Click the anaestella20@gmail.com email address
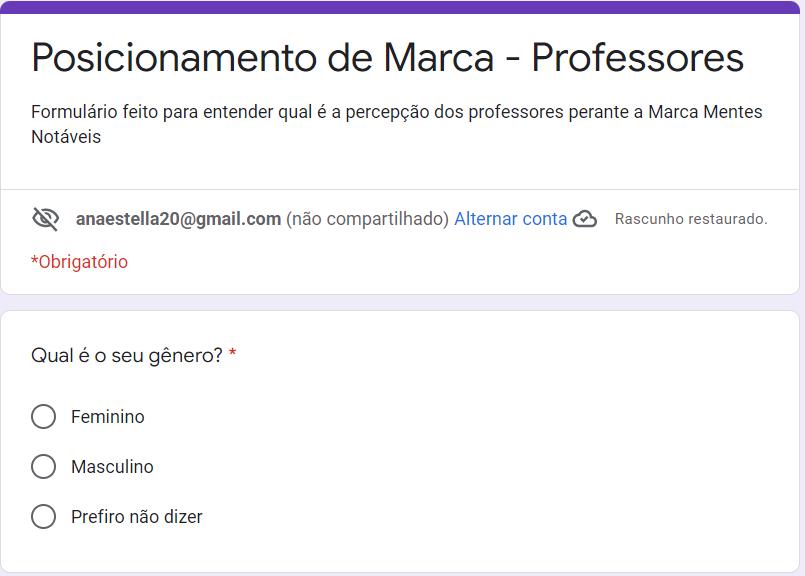Screen dimensions: 805x576 (178, 219)
